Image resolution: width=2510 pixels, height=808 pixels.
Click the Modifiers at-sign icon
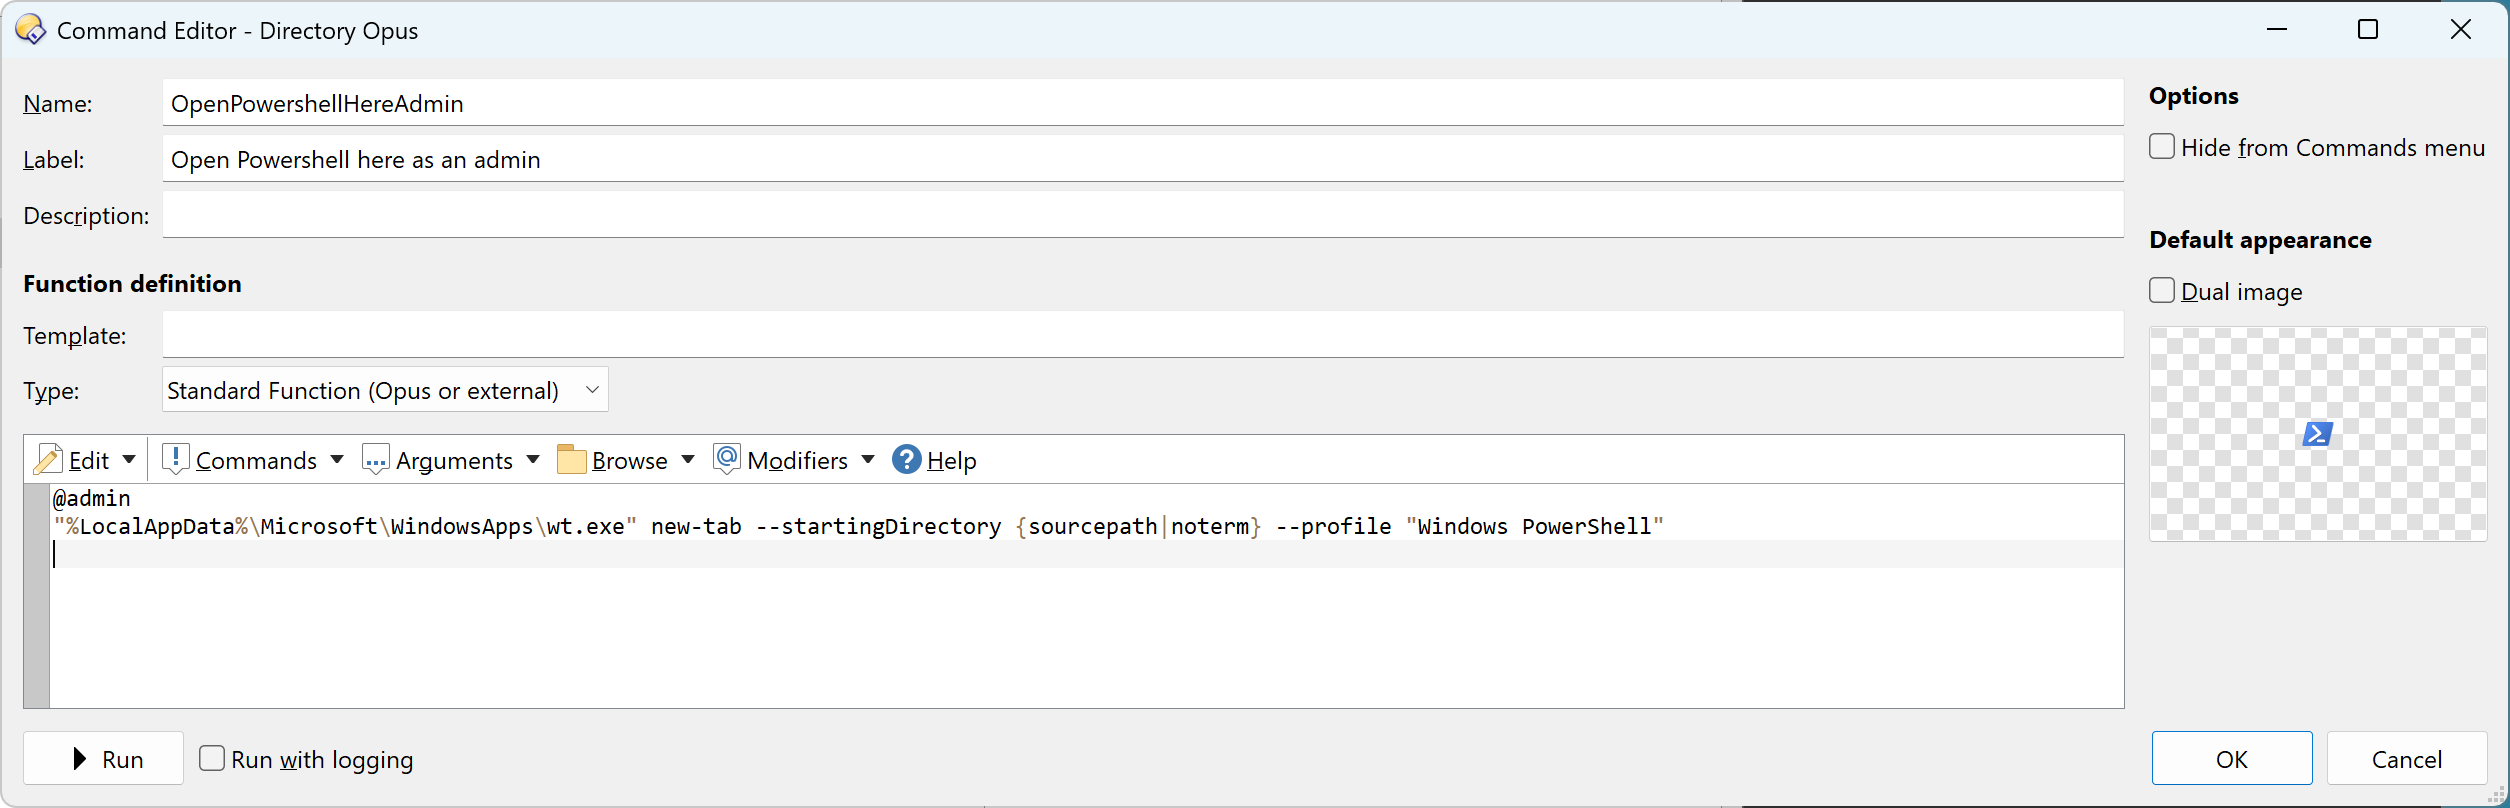coord(727,459)
